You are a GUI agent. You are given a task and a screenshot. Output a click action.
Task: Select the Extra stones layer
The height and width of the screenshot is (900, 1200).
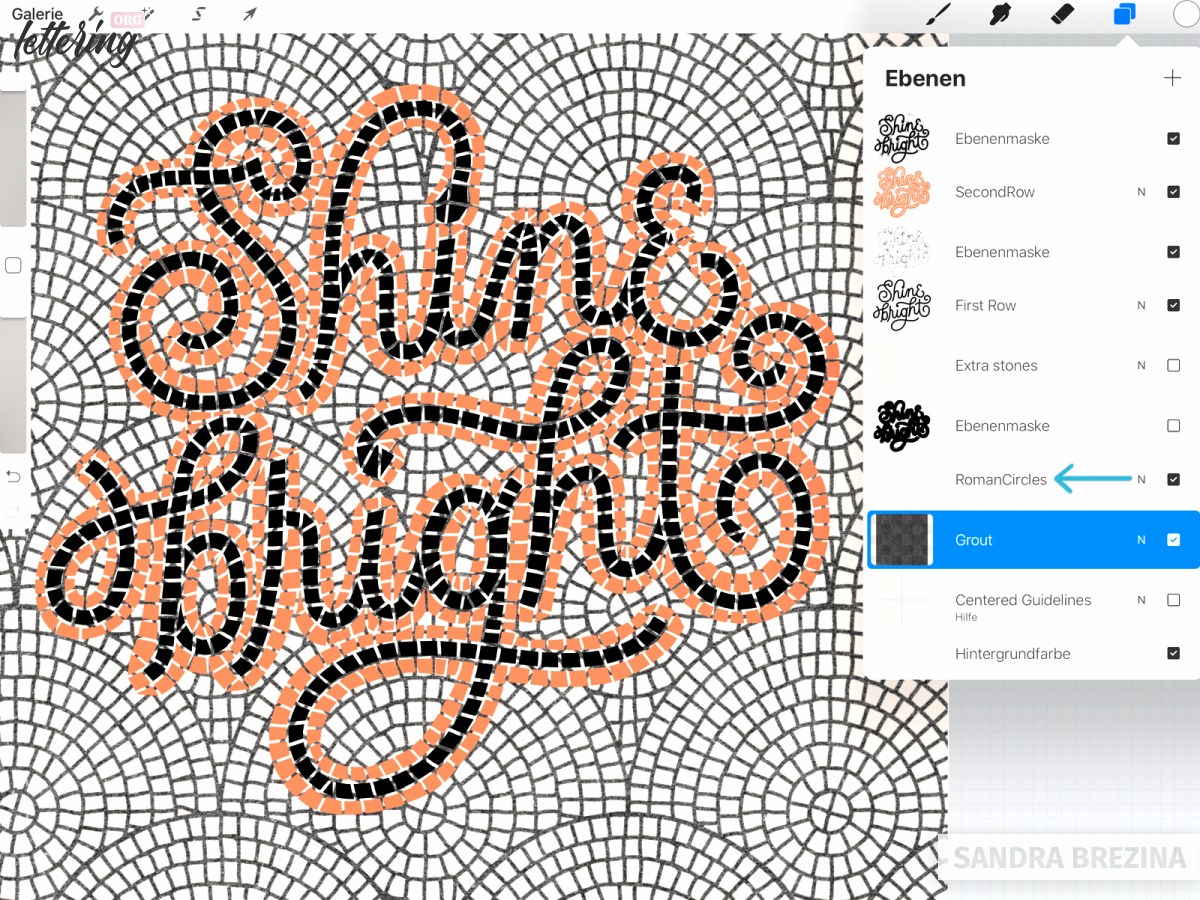coord(996,365)
